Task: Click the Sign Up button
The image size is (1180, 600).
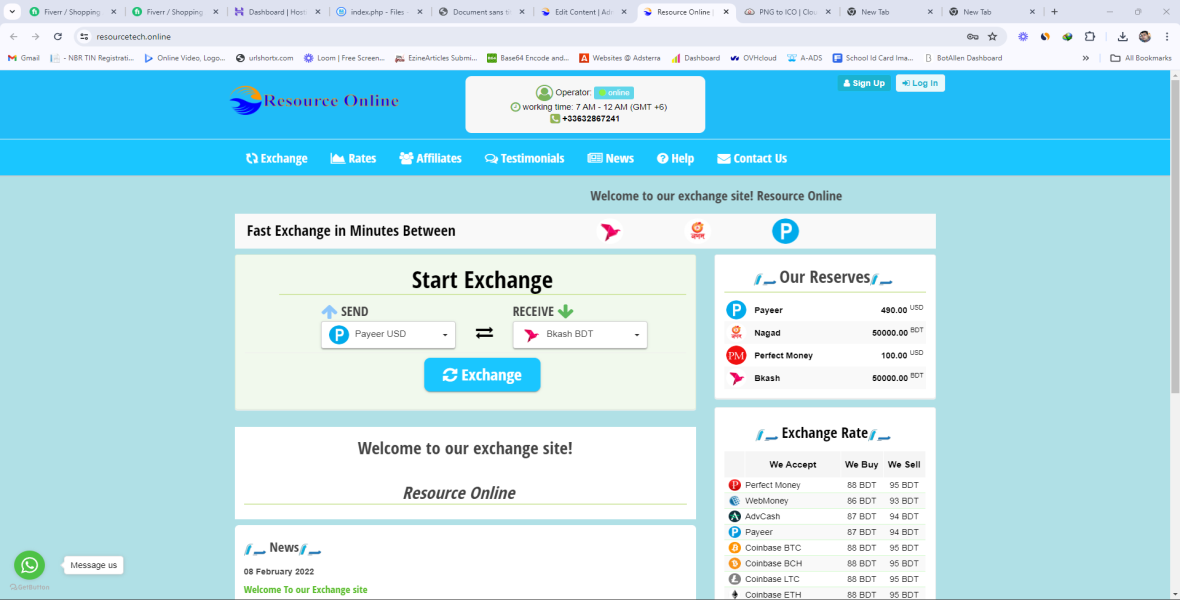Action: (x=863, y=83)
